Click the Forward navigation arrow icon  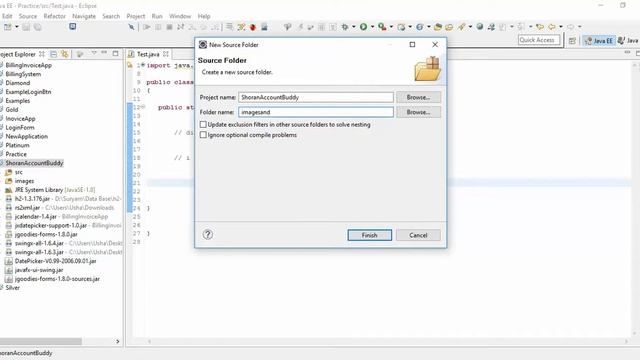571,27
